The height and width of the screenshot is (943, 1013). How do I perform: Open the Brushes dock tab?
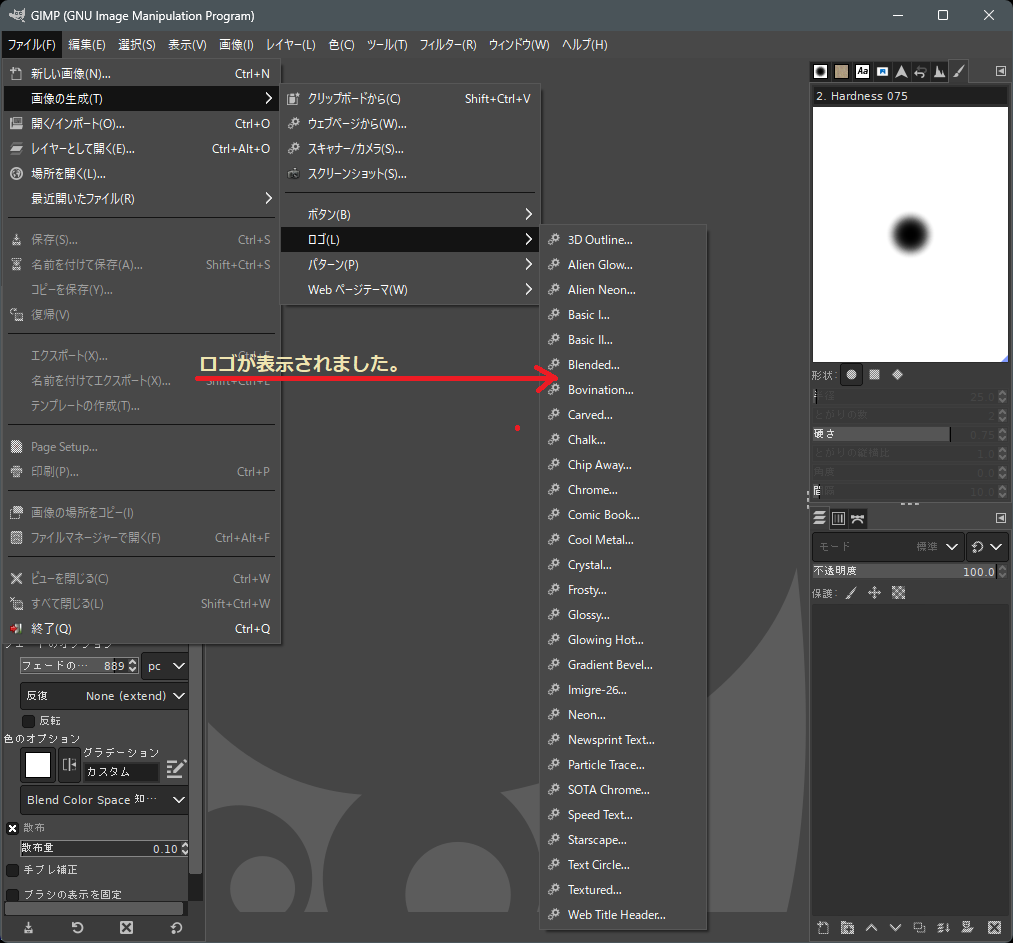[820, 71]
